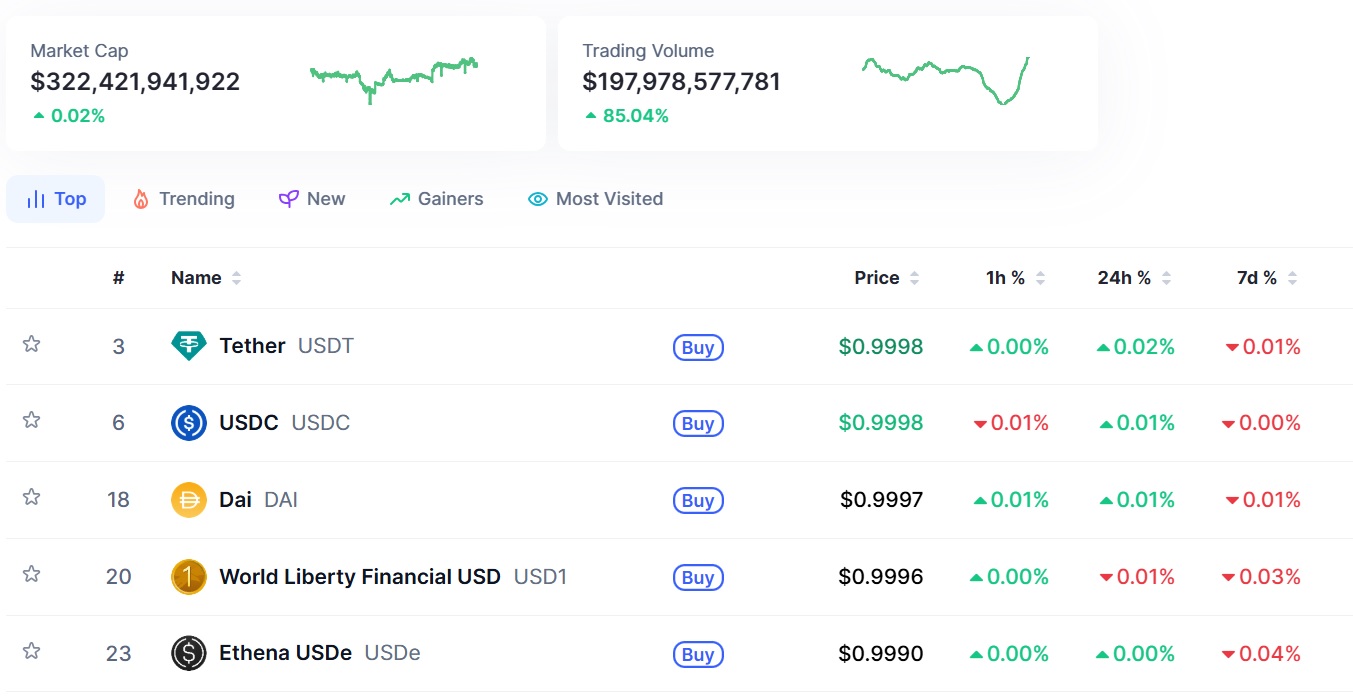
Task: Click the sprout icon next to New
Action: pos(288,199)
